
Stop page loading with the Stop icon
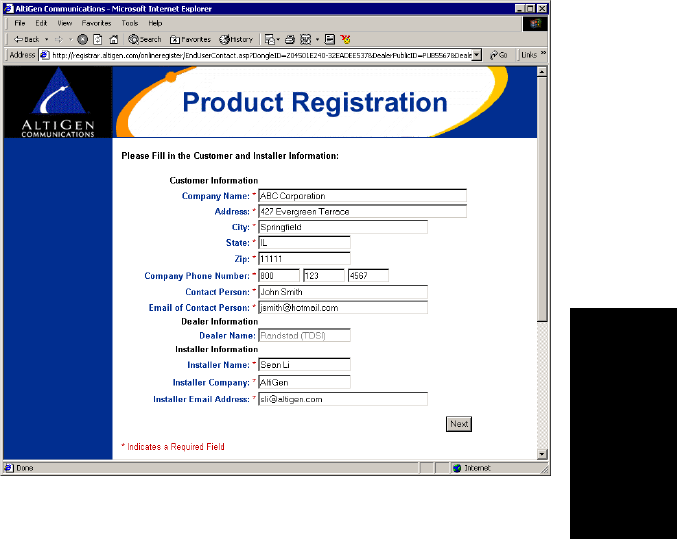click(82, 39)
